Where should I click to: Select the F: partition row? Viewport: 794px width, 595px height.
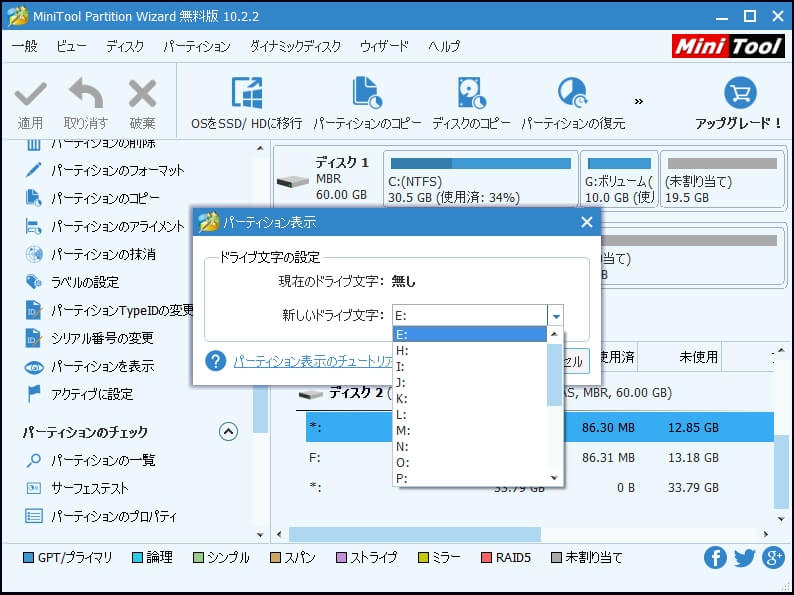point(540,458)
